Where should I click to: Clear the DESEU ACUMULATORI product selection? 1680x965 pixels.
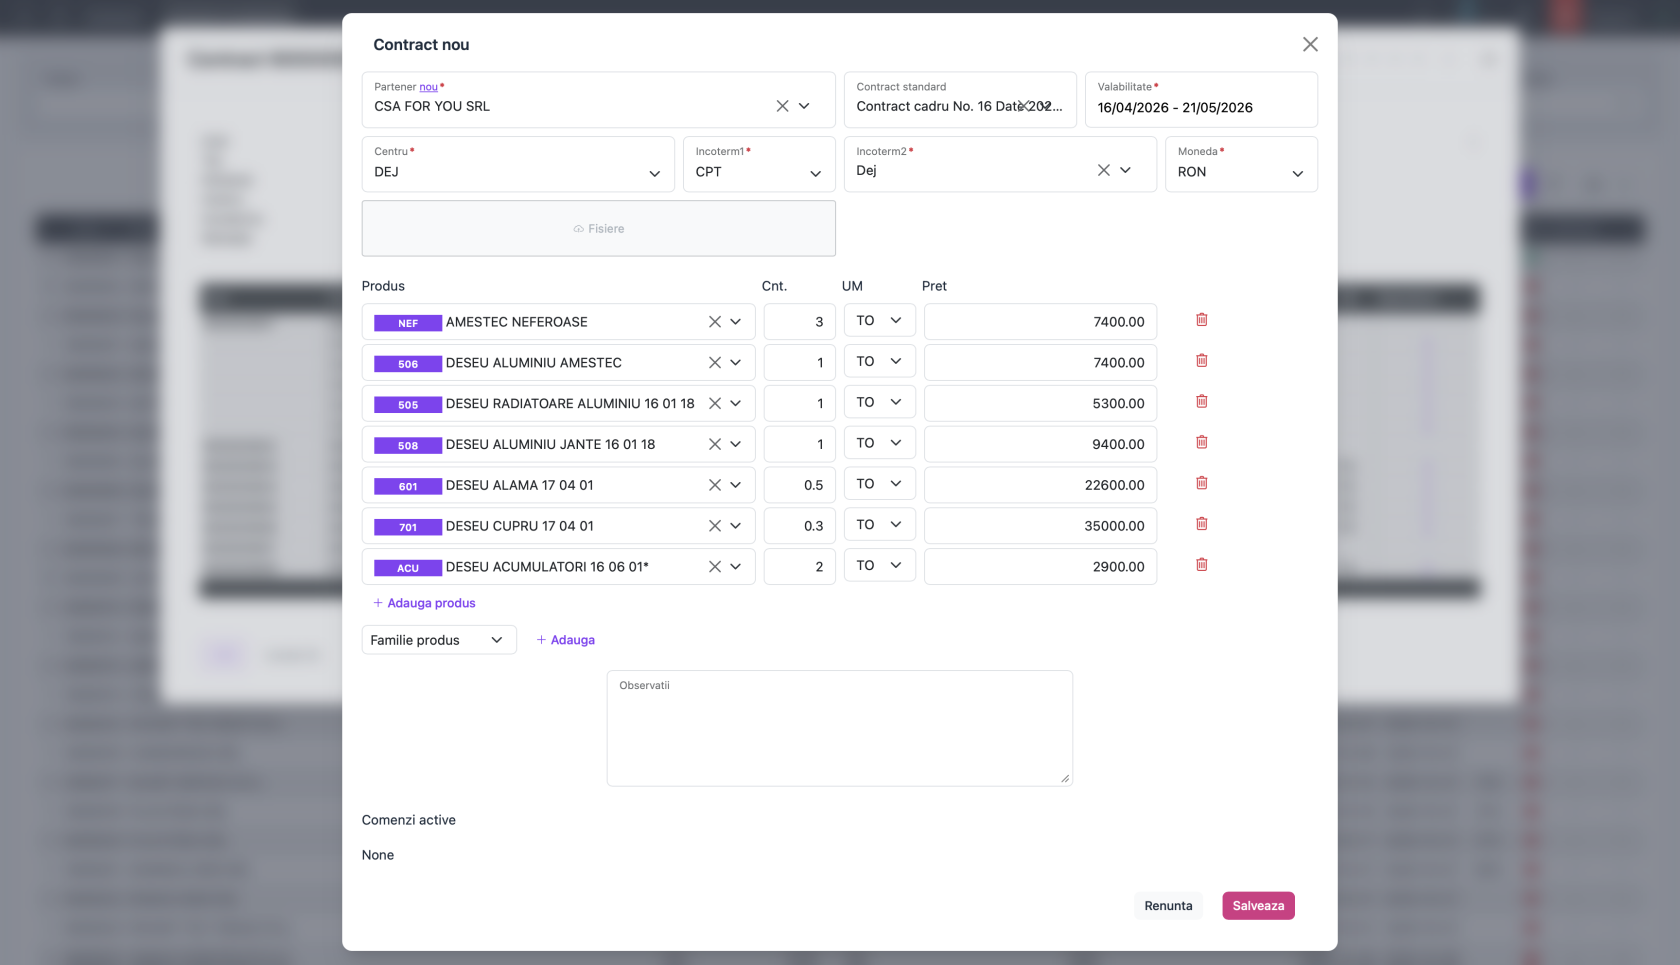coord(714,567)
